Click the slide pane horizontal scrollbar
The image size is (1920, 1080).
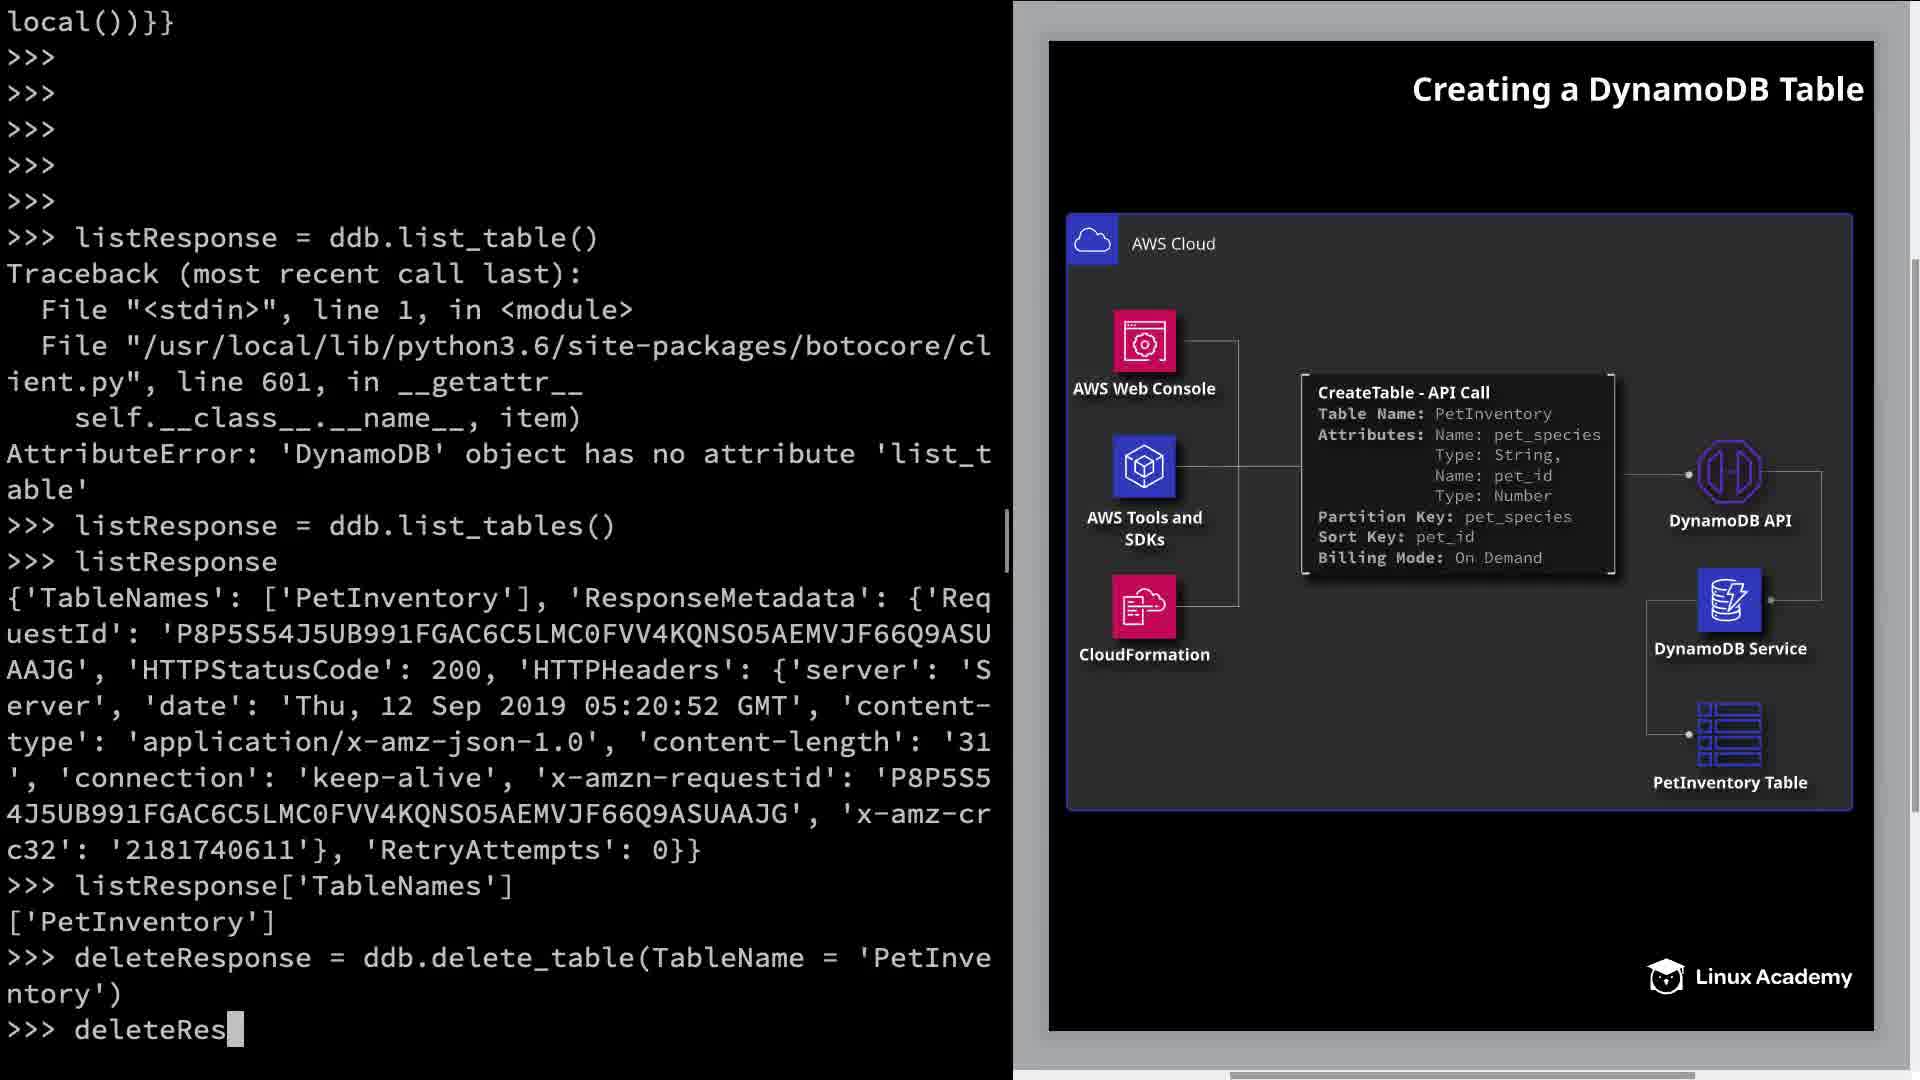click(x=1460, y=1076)
